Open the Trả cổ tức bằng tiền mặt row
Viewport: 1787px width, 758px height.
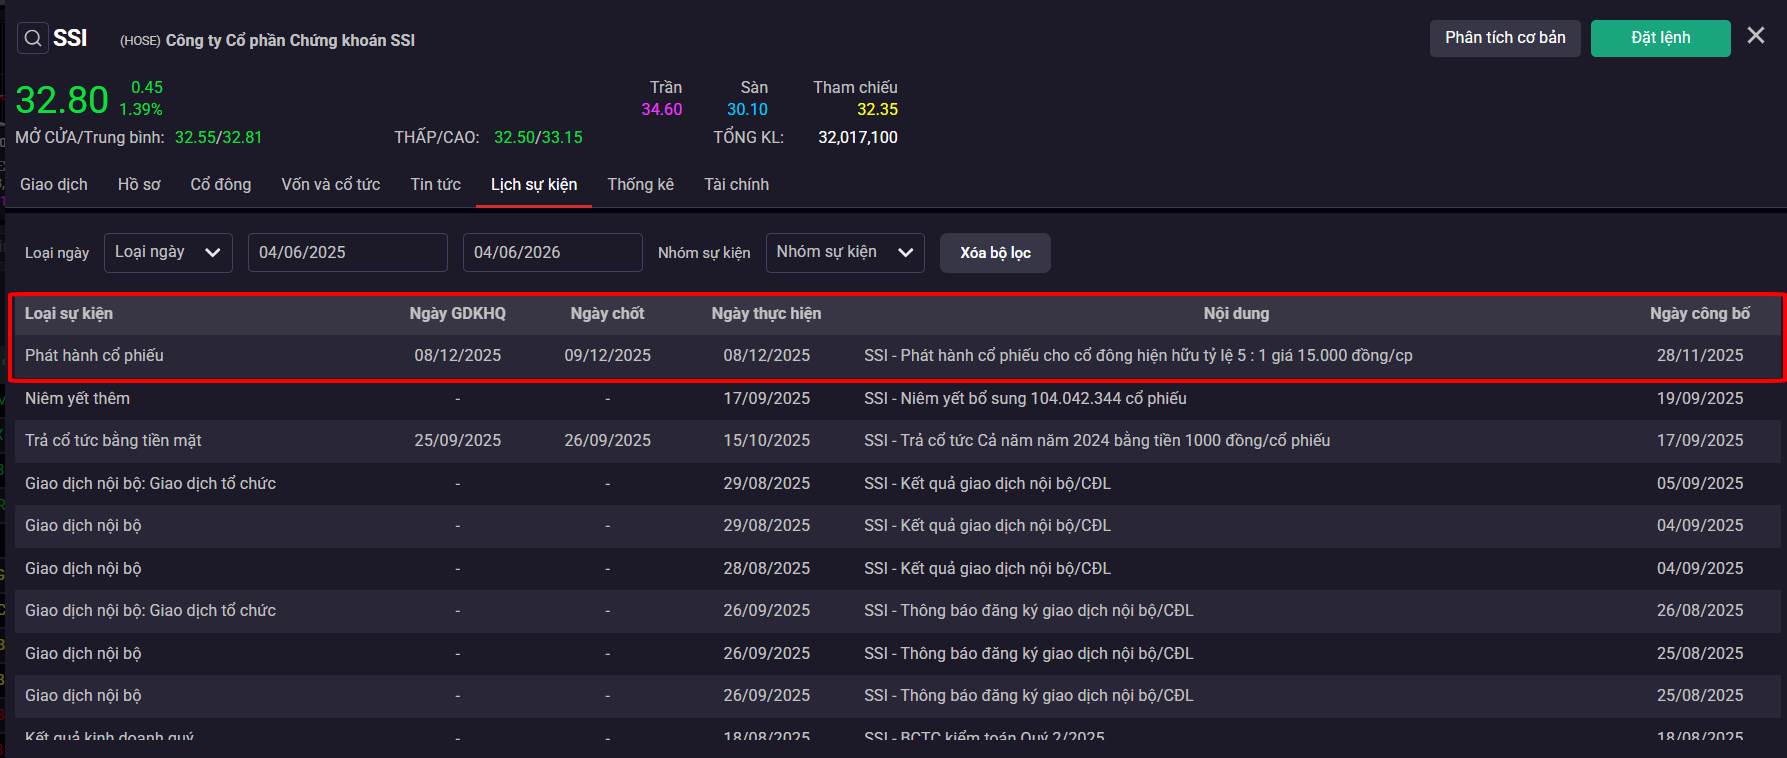click(897, 440)
